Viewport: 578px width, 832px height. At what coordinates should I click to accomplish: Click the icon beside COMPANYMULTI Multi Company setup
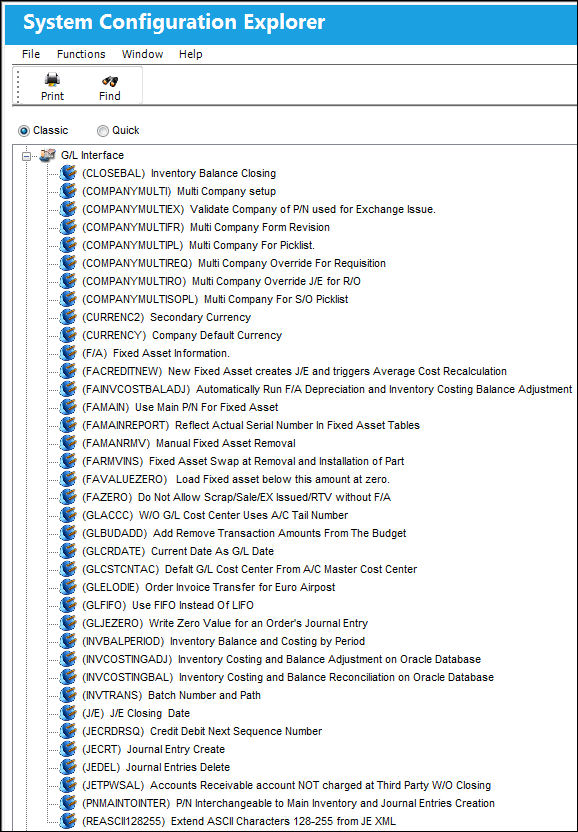(68, 191)
